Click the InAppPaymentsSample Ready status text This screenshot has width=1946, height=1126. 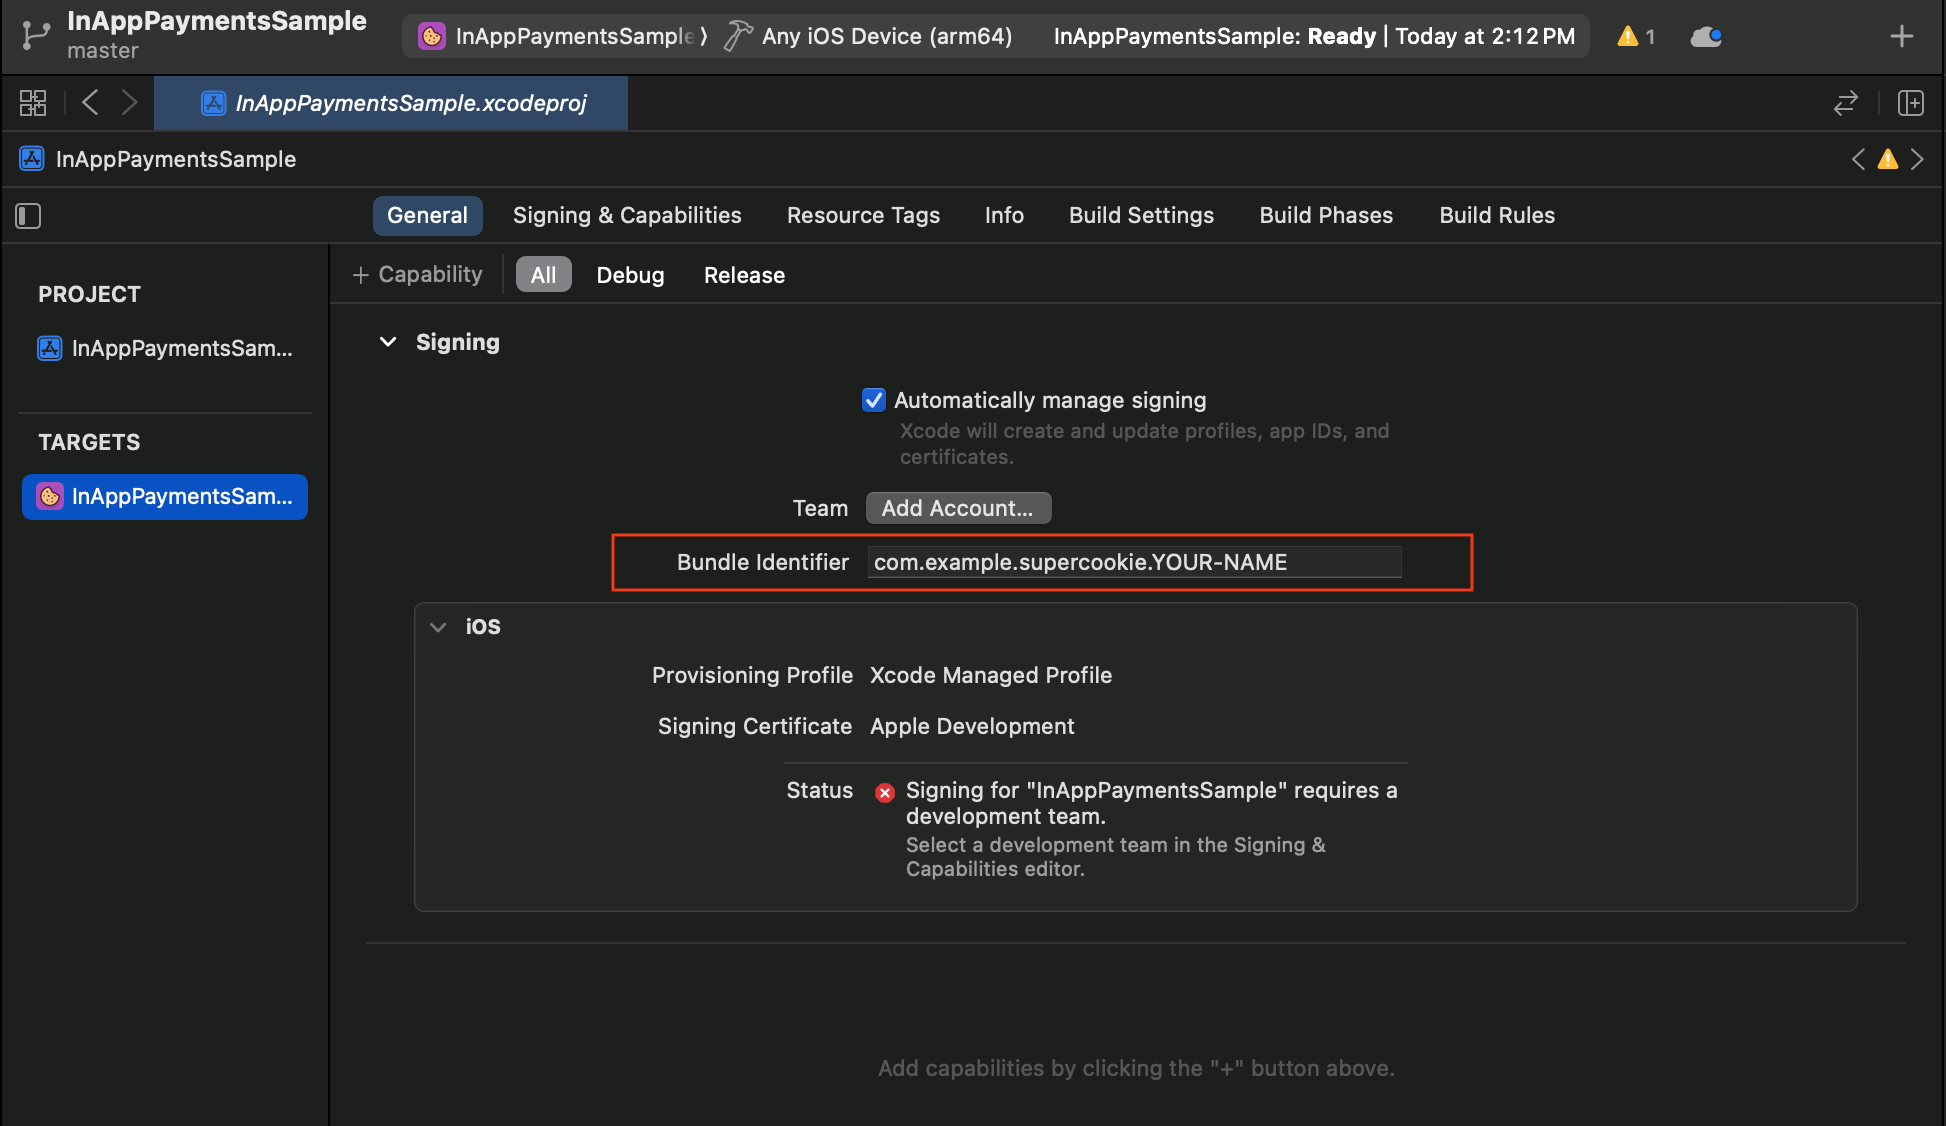click(1314, 37)
